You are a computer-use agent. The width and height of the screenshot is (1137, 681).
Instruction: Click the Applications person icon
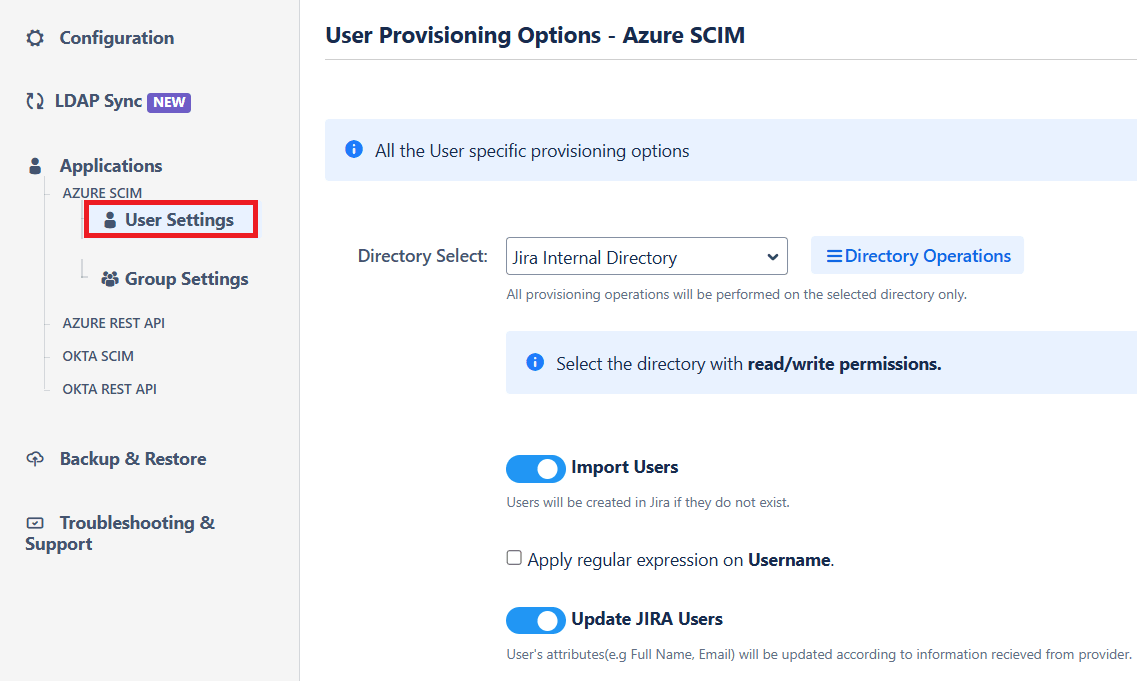coord(35,166)
